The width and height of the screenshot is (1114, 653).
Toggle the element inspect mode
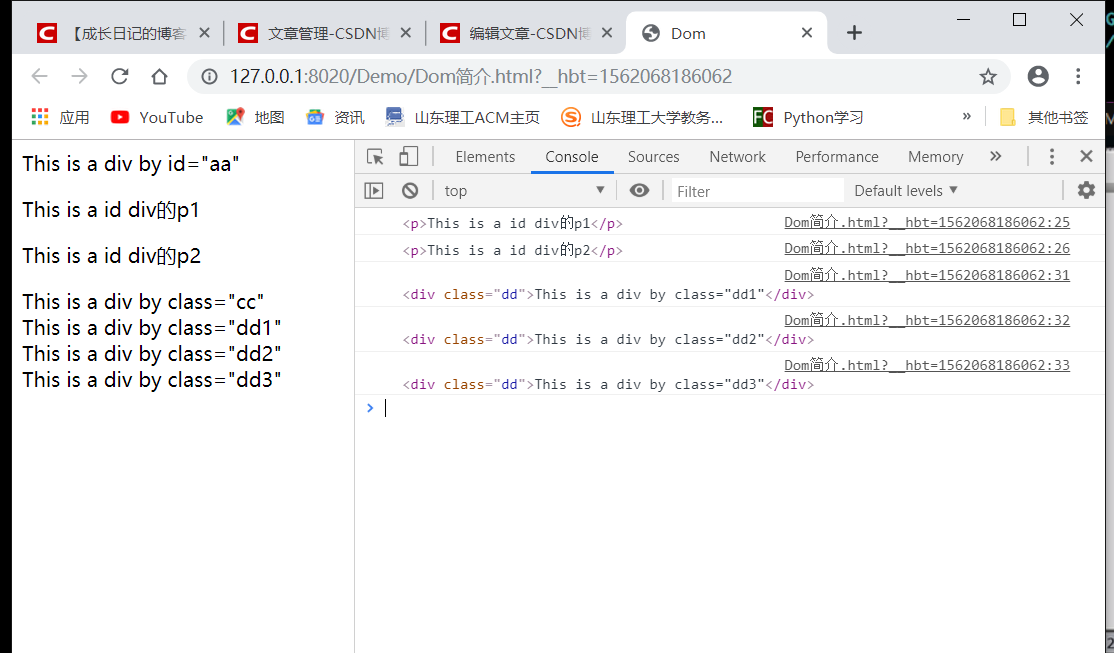375,156
